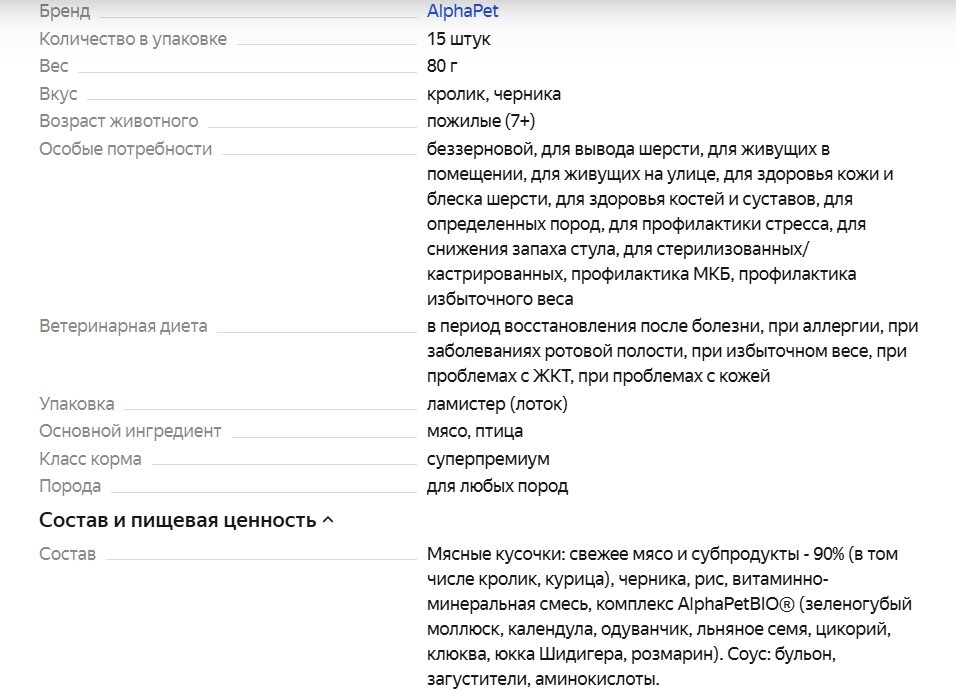Click the "Класс корма" label
The height and width of the screenshot is (693, 956).
coord(90,459)
